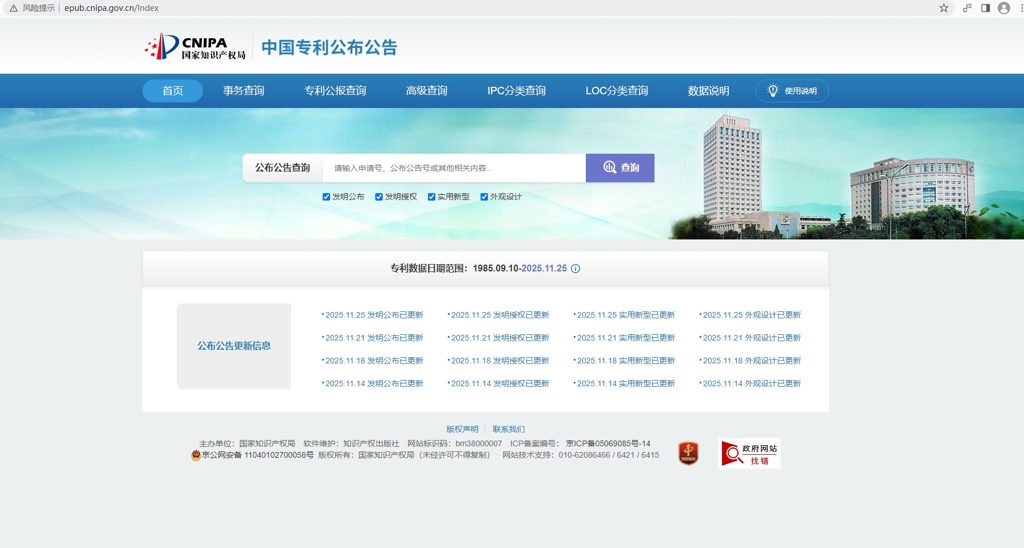Focus the 公布公告查询 search input field
The width and height of the screenshot is (1024, 548).
pyautogui.click(x=454, y=168)
